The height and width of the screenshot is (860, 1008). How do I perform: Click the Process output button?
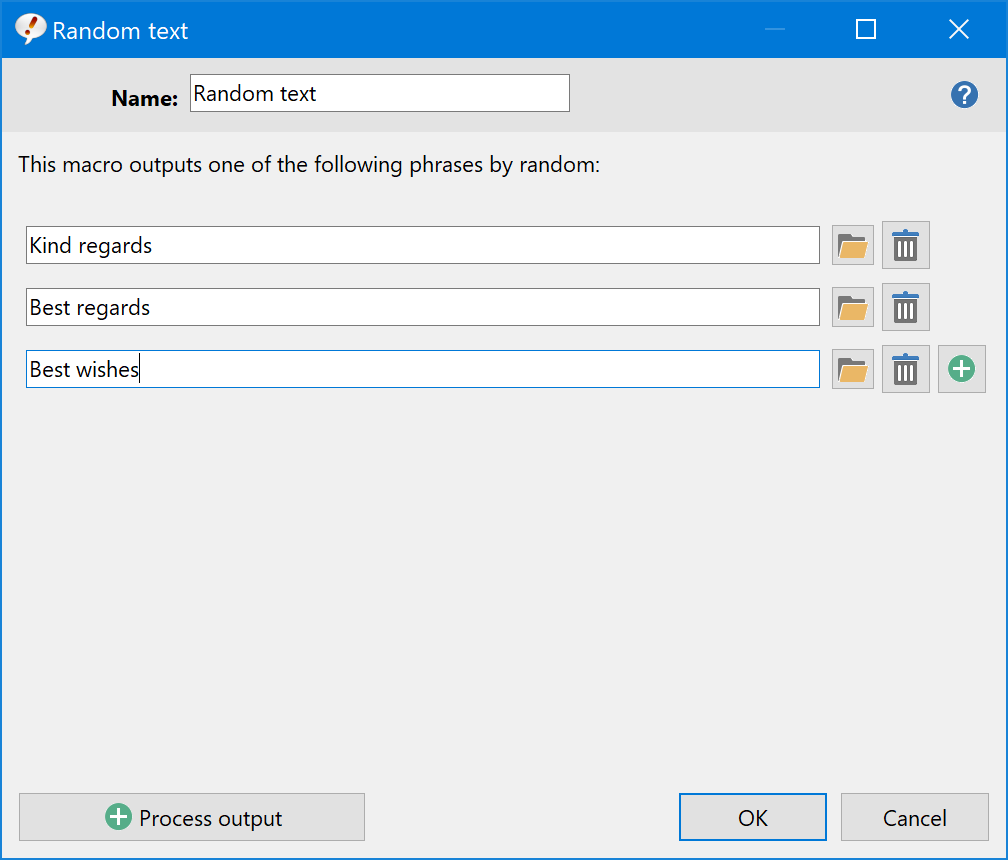point(192,817)
